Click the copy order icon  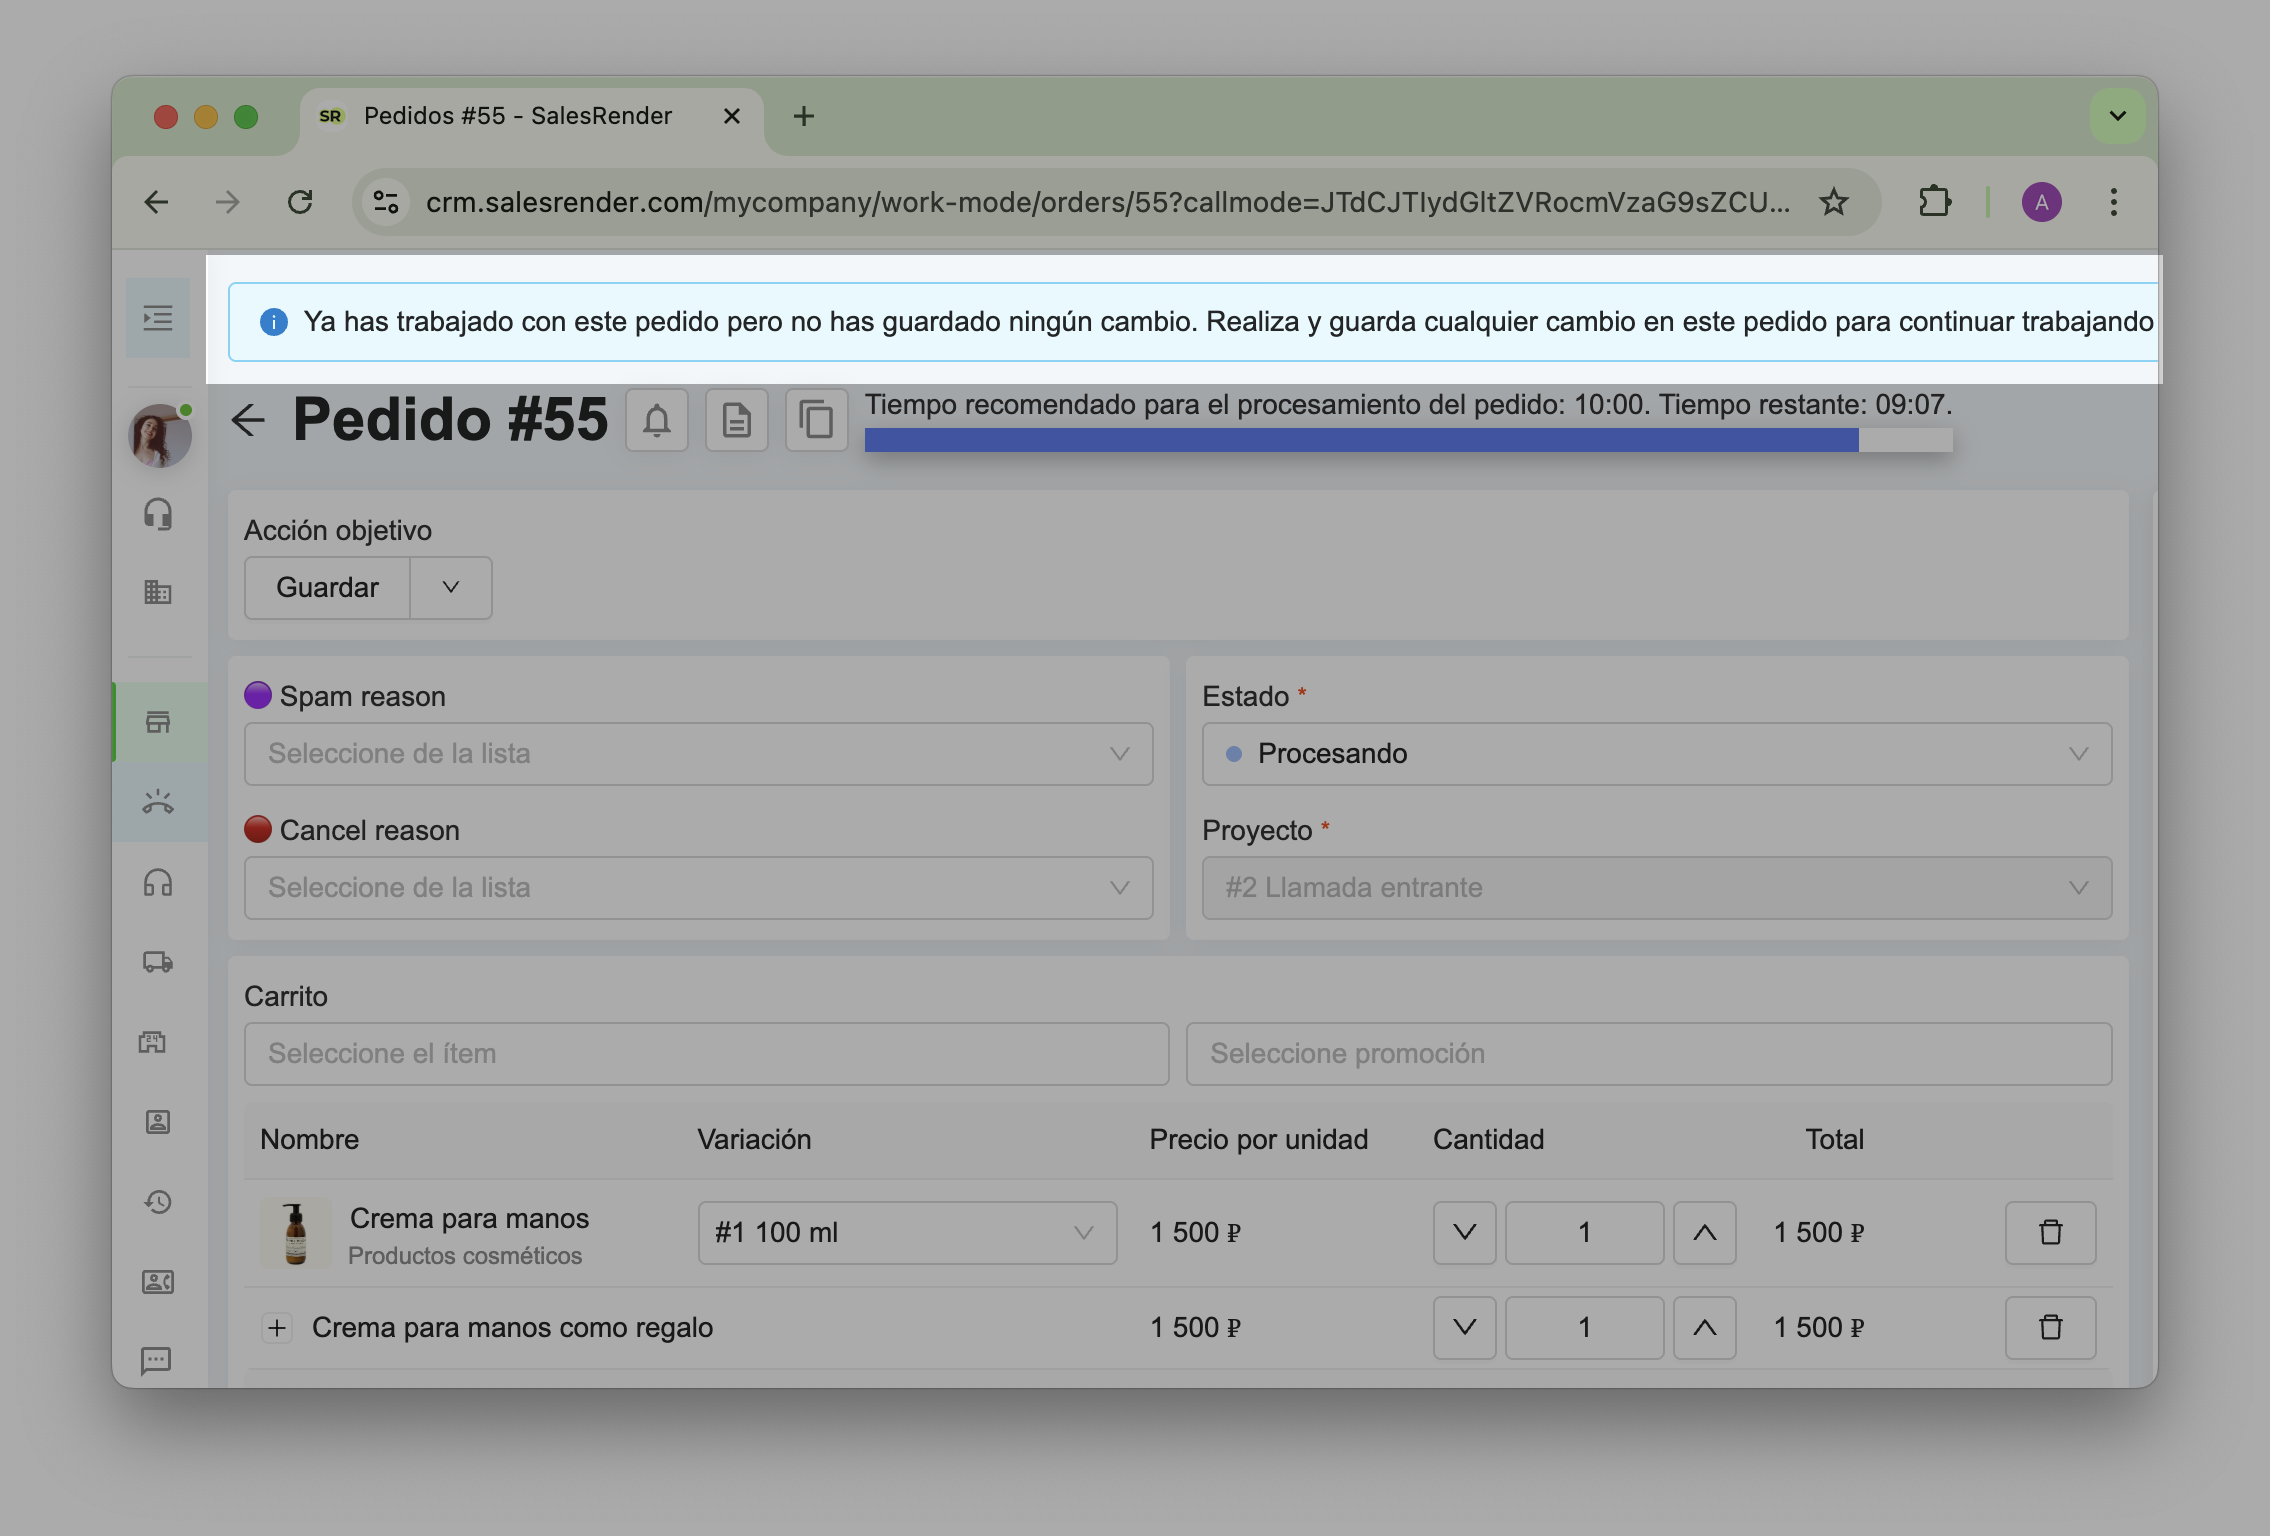click(x=816, y=420)
